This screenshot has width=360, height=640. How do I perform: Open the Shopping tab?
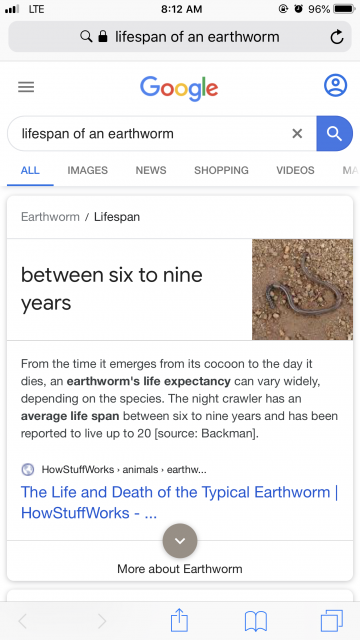pos(221,170)
